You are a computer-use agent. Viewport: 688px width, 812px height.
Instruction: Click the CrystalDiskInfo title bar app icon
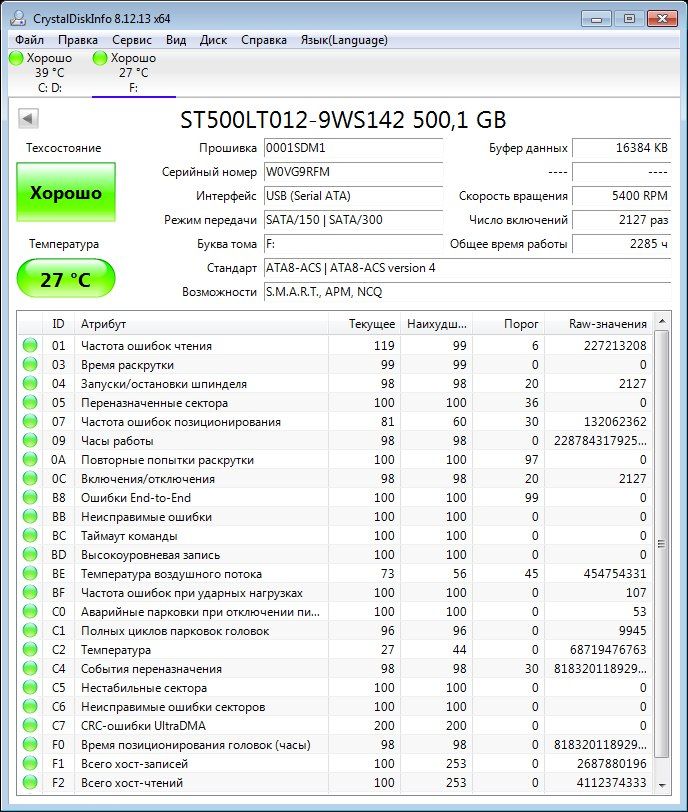click(18, 18)
